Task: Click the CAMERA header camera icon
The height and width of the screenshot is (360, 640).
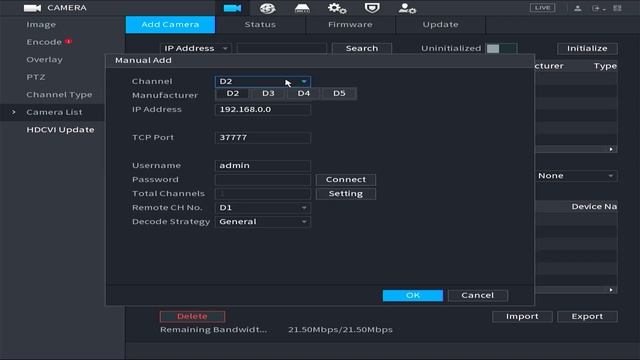Action: pyautogui.click(x=32, y=8)
